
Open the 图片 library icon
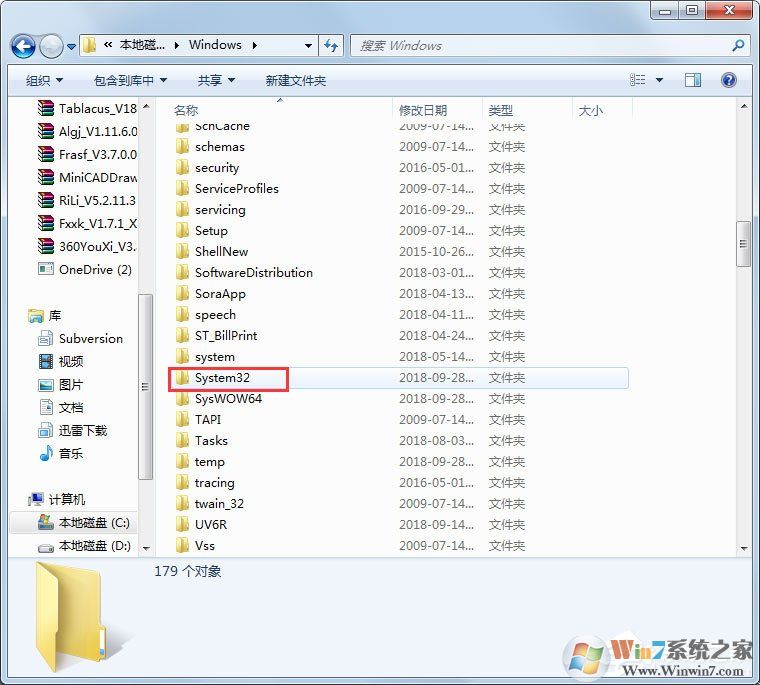tap(46, 385)
